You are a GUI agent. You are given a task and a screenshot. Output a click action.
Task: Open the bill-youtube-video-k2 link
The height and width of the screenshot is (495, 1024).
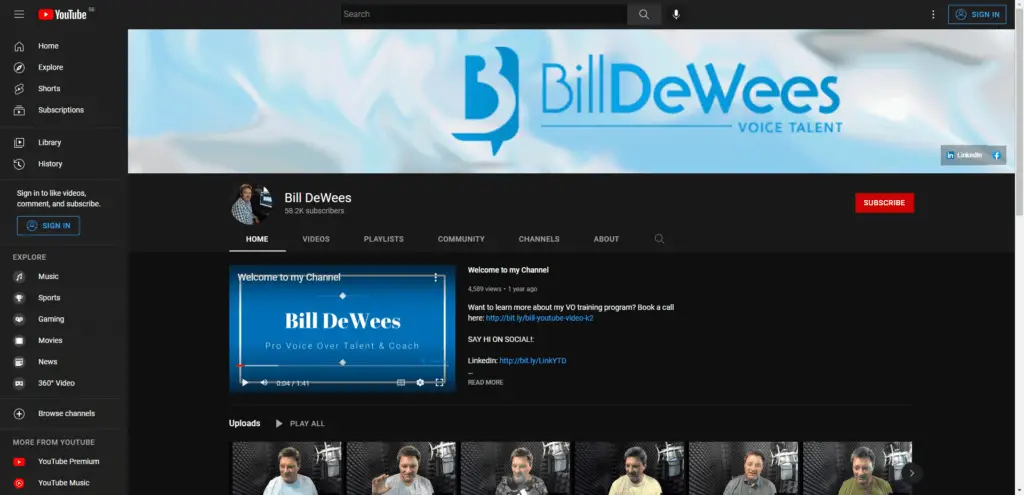tap(539, 318)
